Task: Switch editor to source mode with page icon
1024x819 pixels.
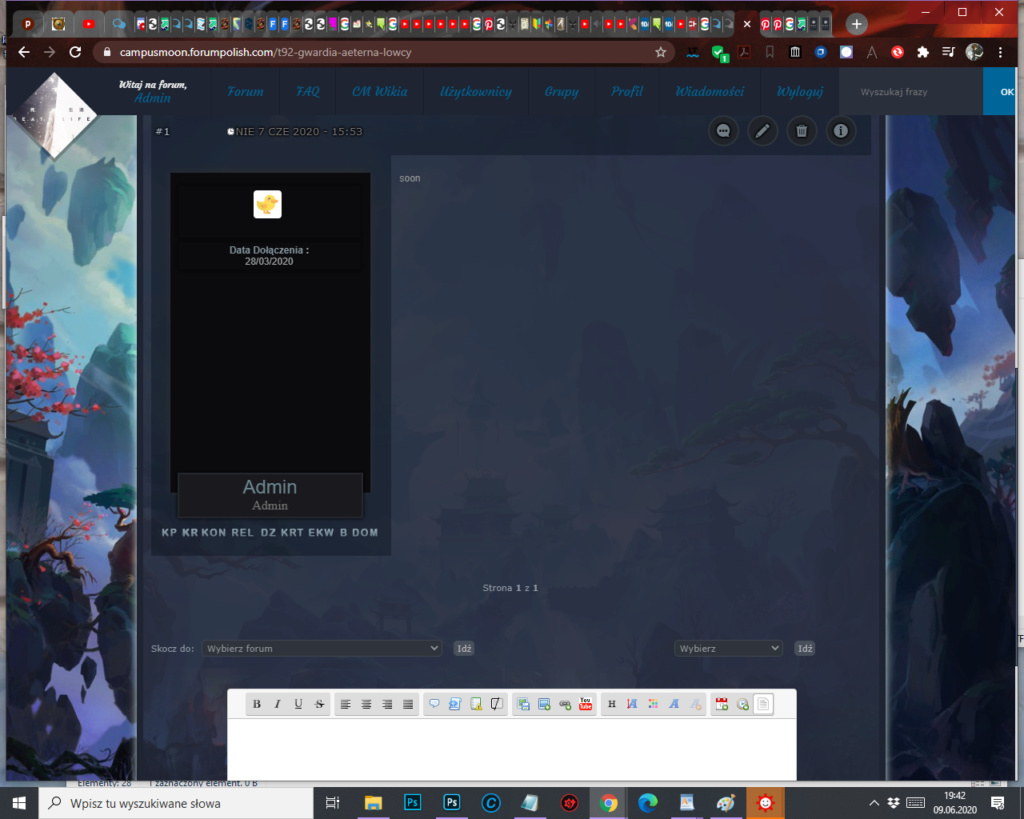Action: (763, 704)
